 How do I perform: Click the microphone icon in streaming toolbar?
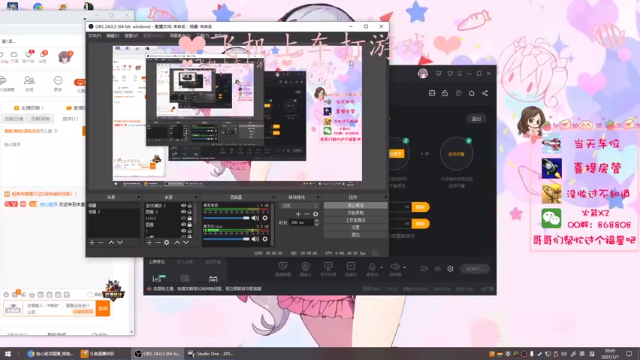click(372, 267)
